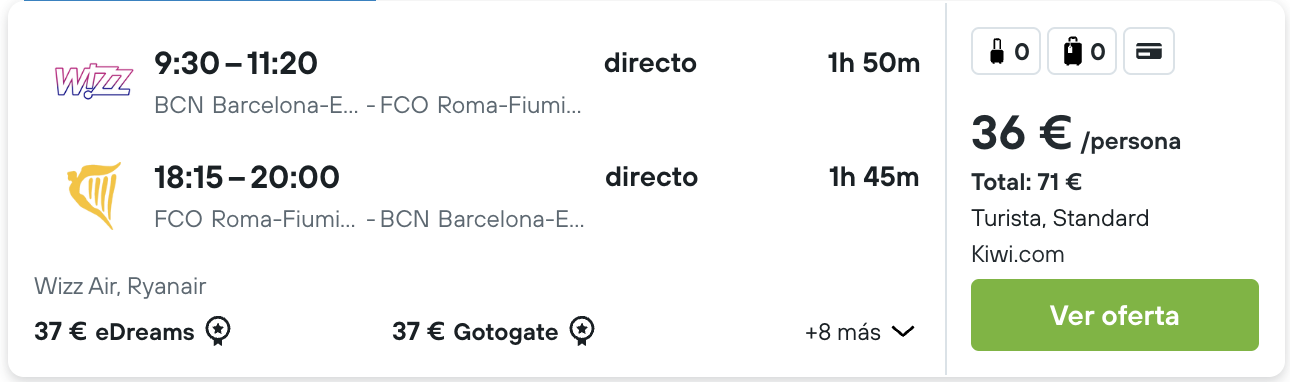Click the outbound directo stops label
This screenshot has width=1290, height=382.
point(650,63)
